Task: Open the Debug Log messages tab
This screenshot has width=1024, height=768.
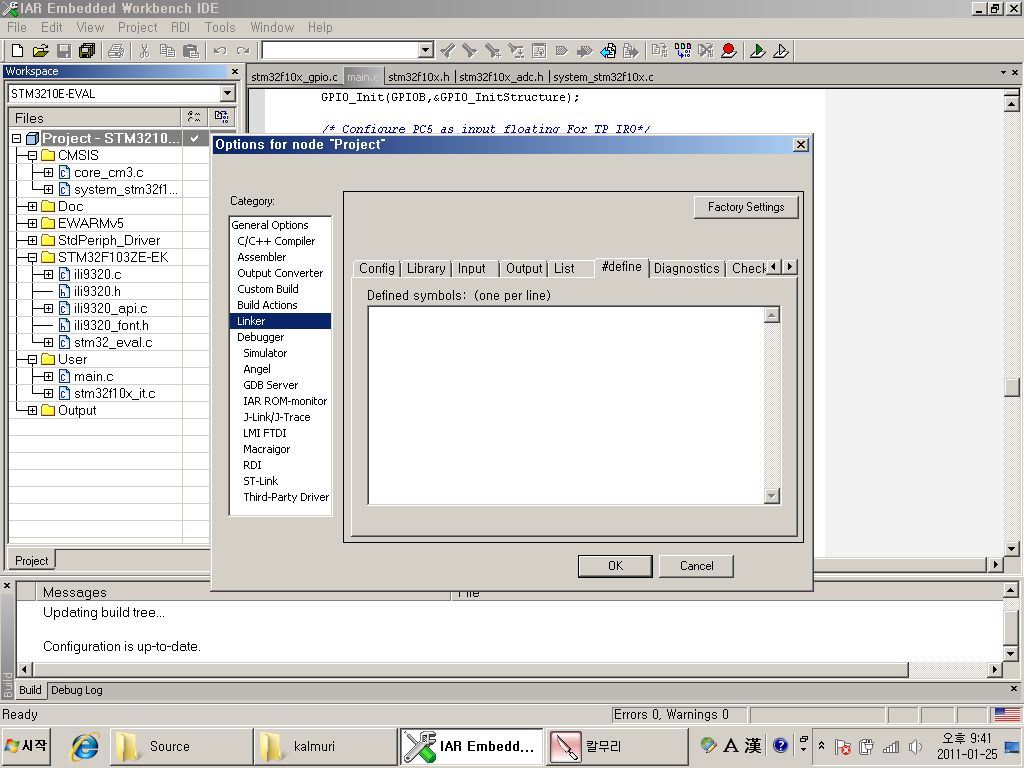Action: [x=76, y=690]
